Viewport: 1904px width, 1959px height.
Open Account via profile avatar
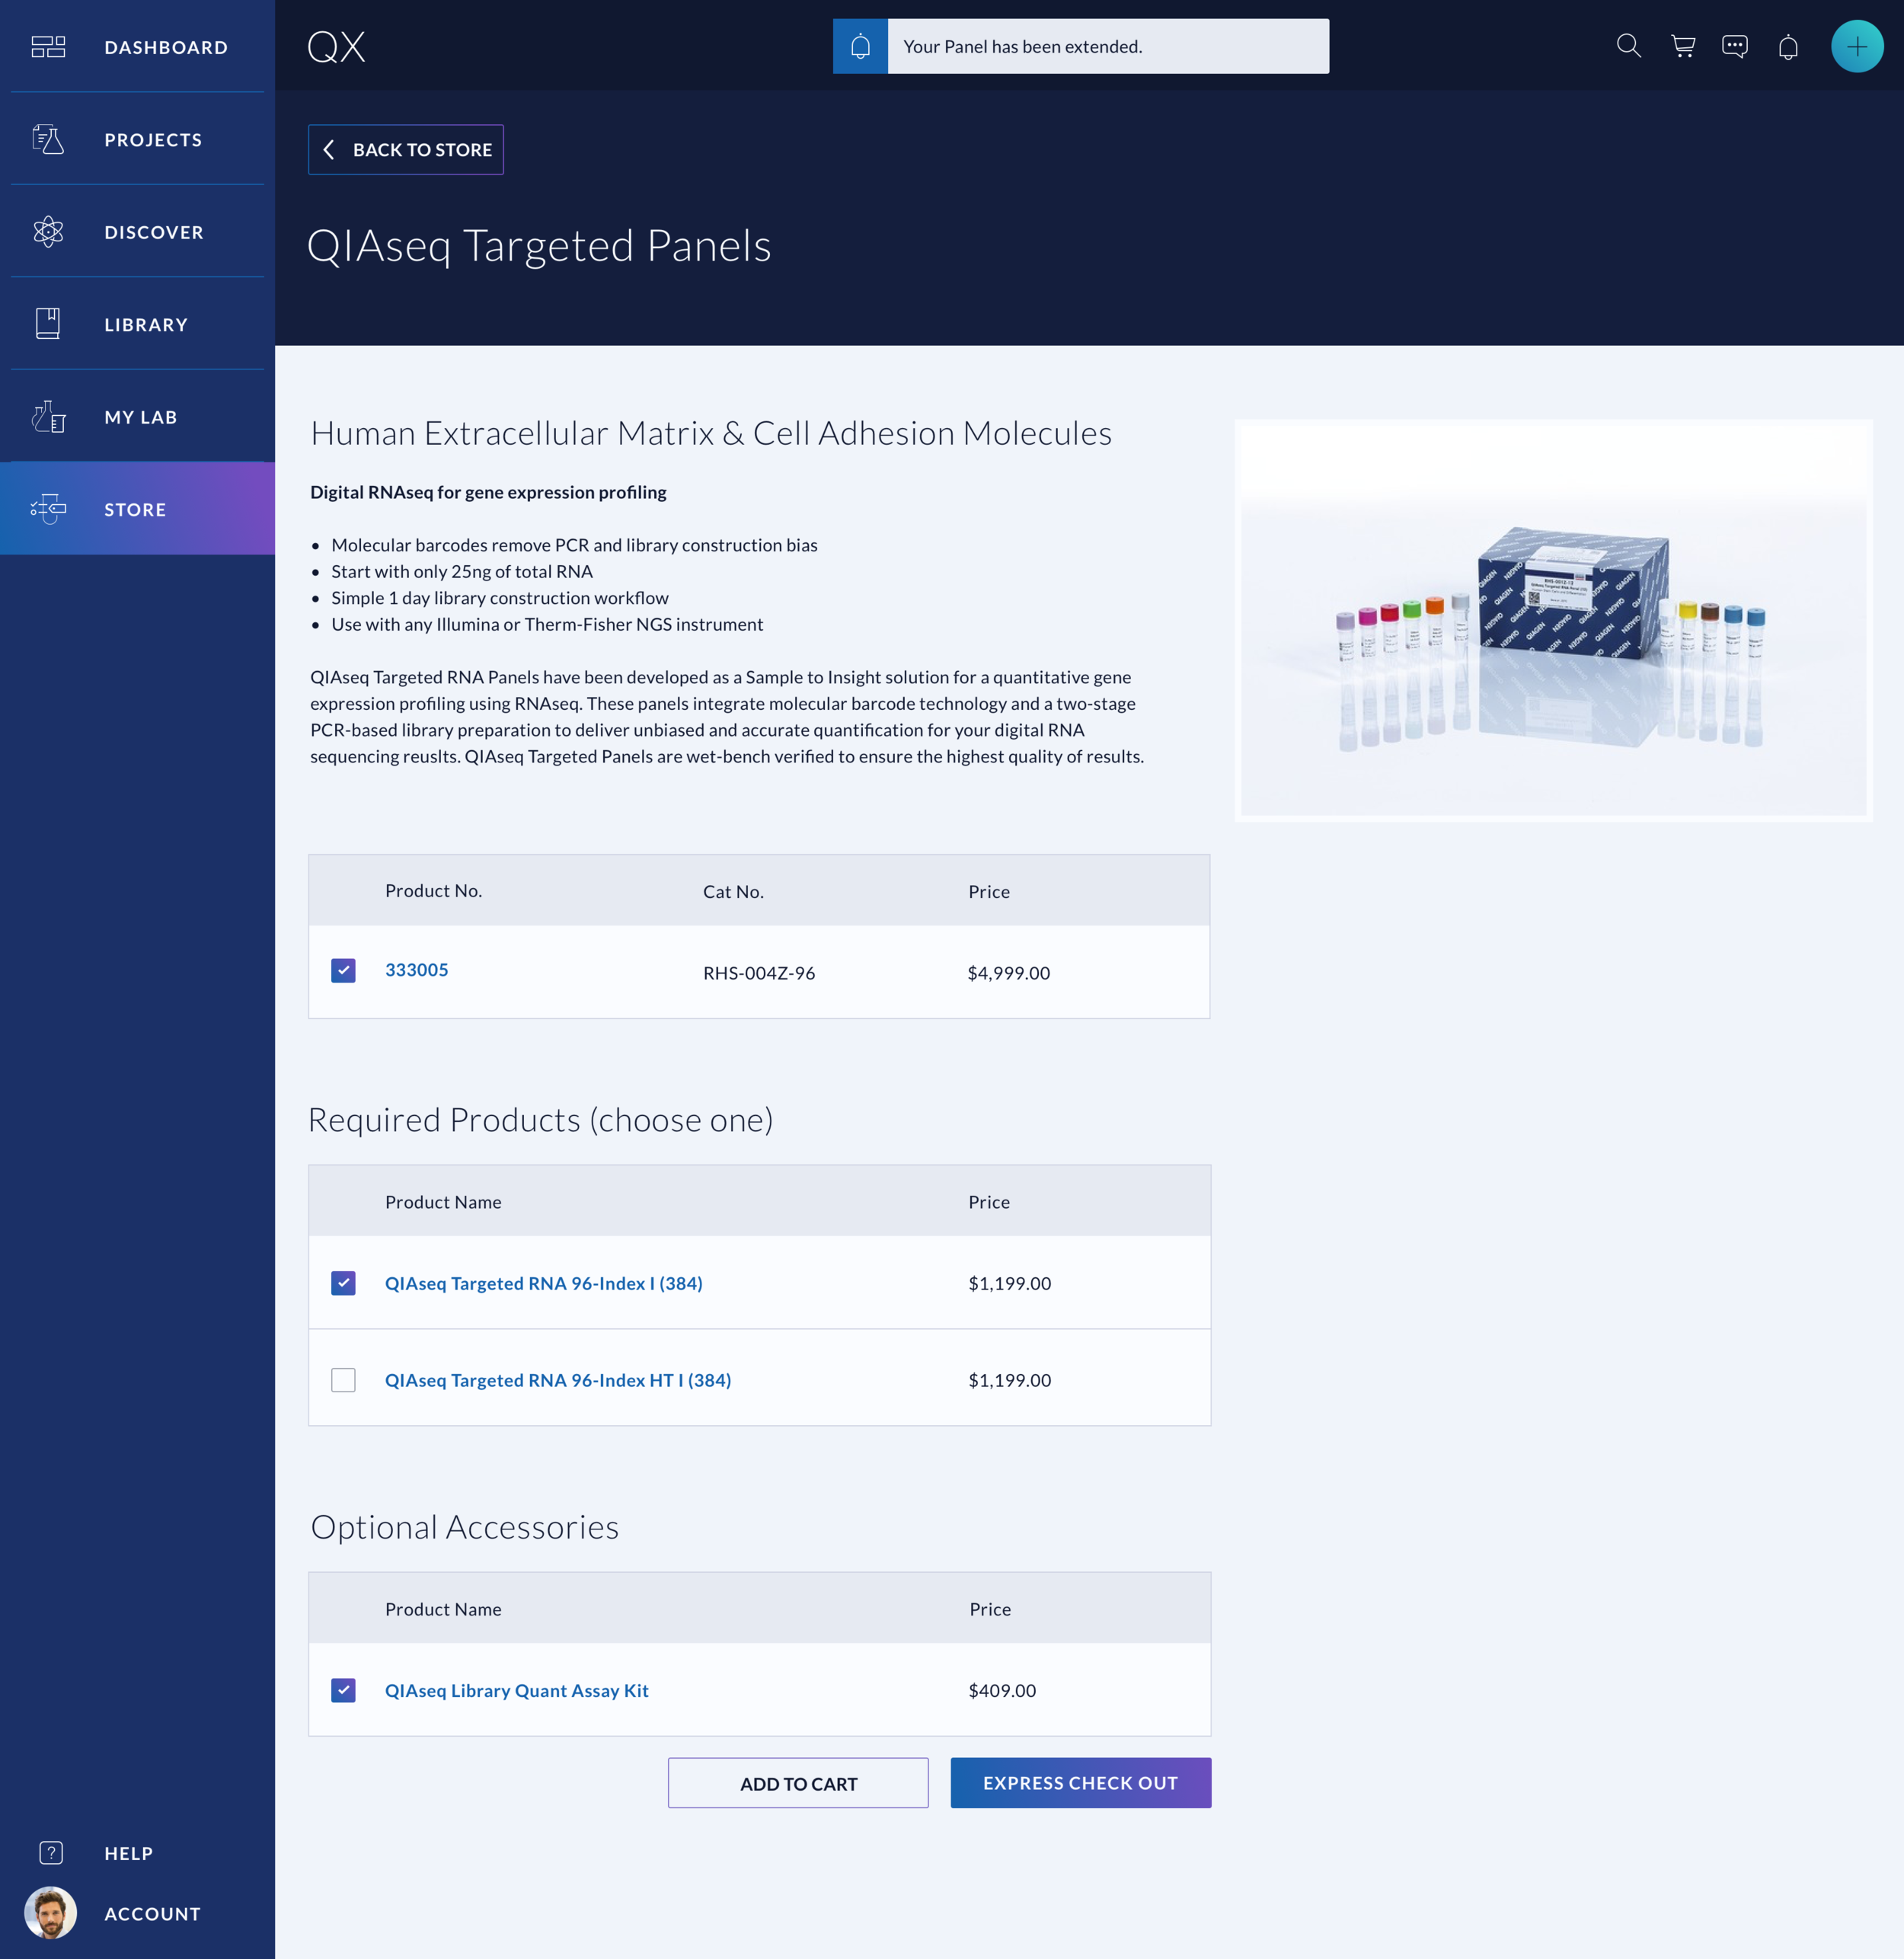[x=50, y=1913]
